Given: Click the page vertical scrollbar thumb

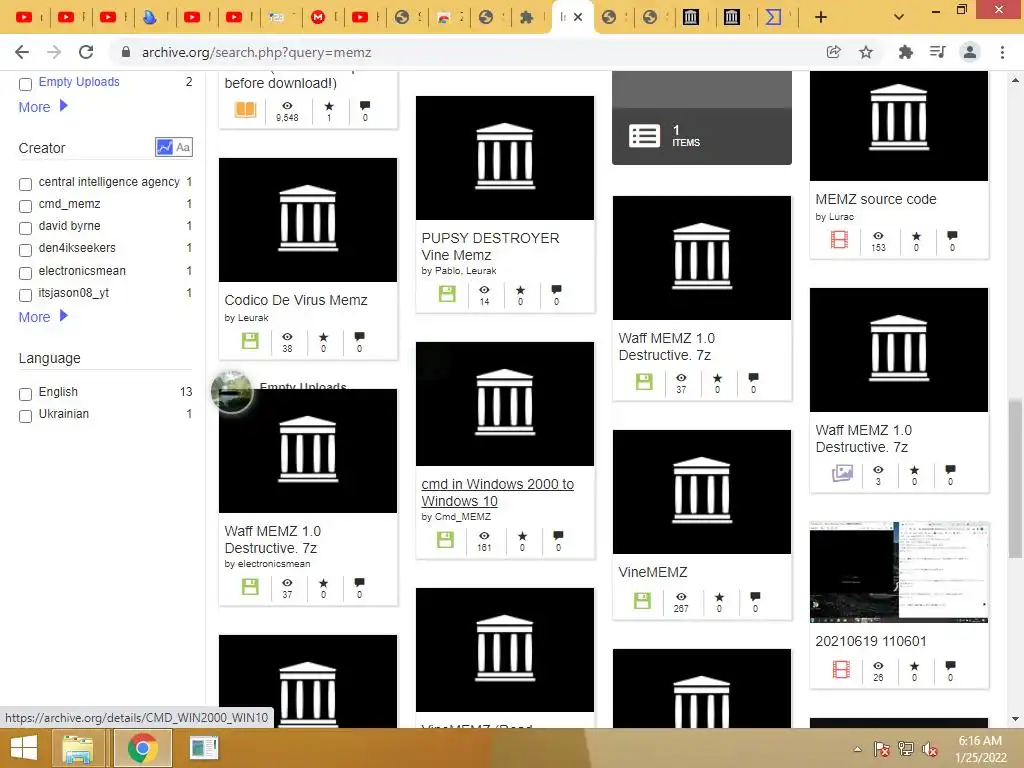Looking at the screenshot, I should click(x=1015, y=479).
